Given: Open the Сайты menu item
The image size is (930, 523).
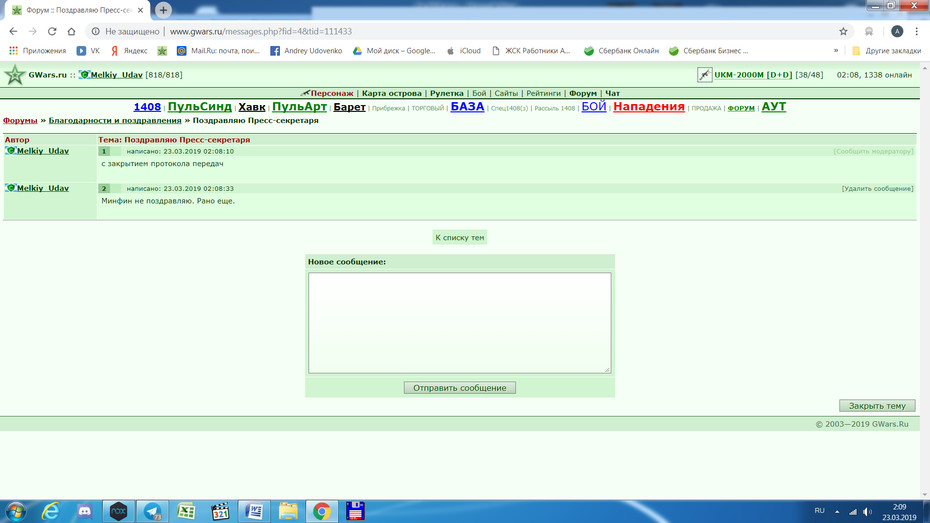Looking at the screenshot, I should coord(506,93).
